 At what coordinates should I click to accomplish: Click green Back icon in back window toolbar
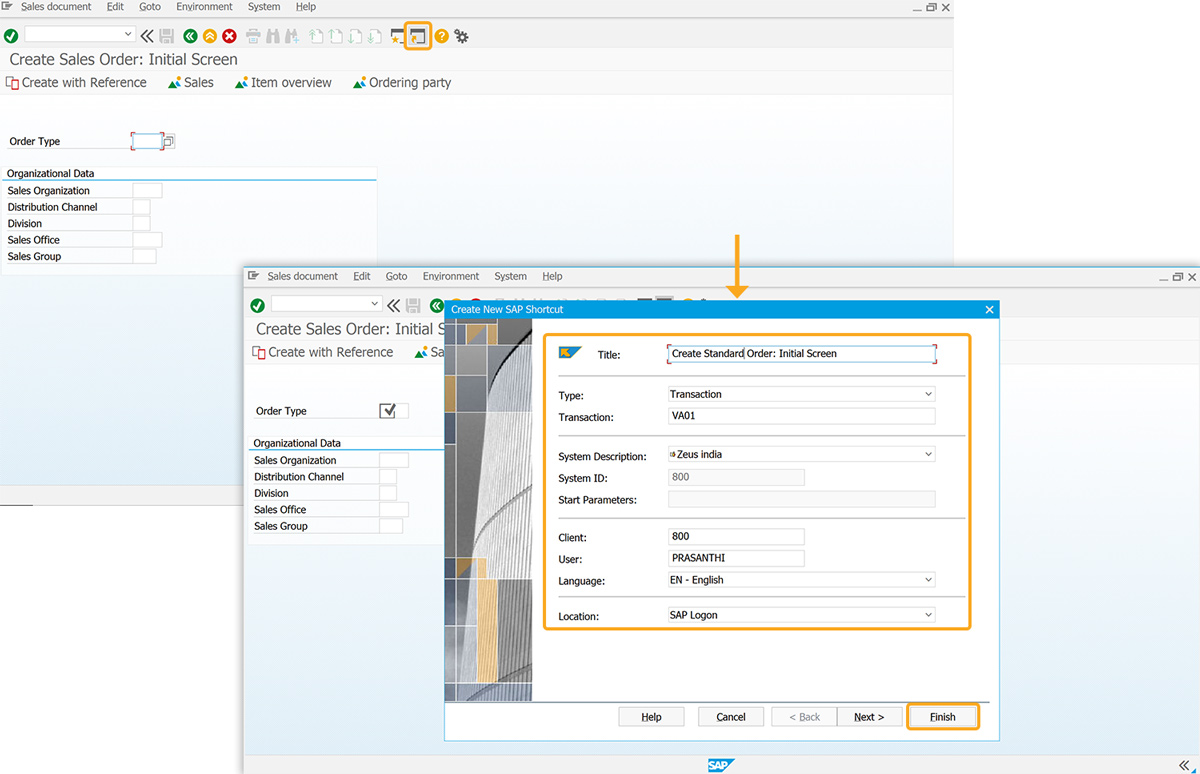tap(190, 36)
